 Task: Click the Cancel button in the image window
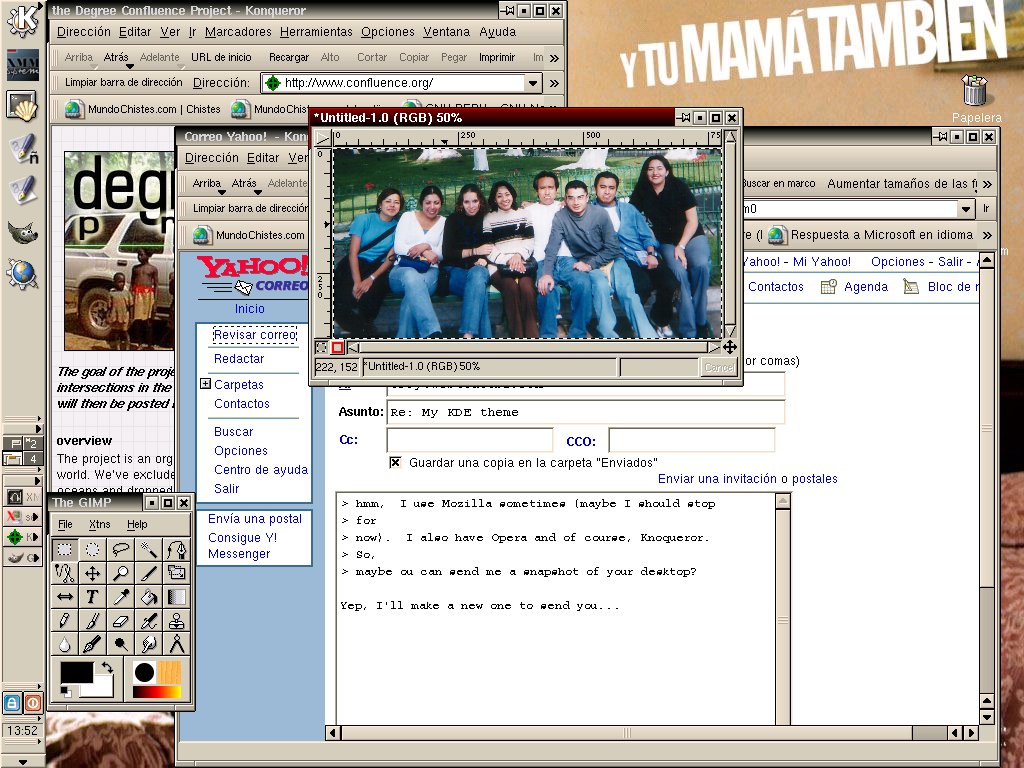coord(719,367)
